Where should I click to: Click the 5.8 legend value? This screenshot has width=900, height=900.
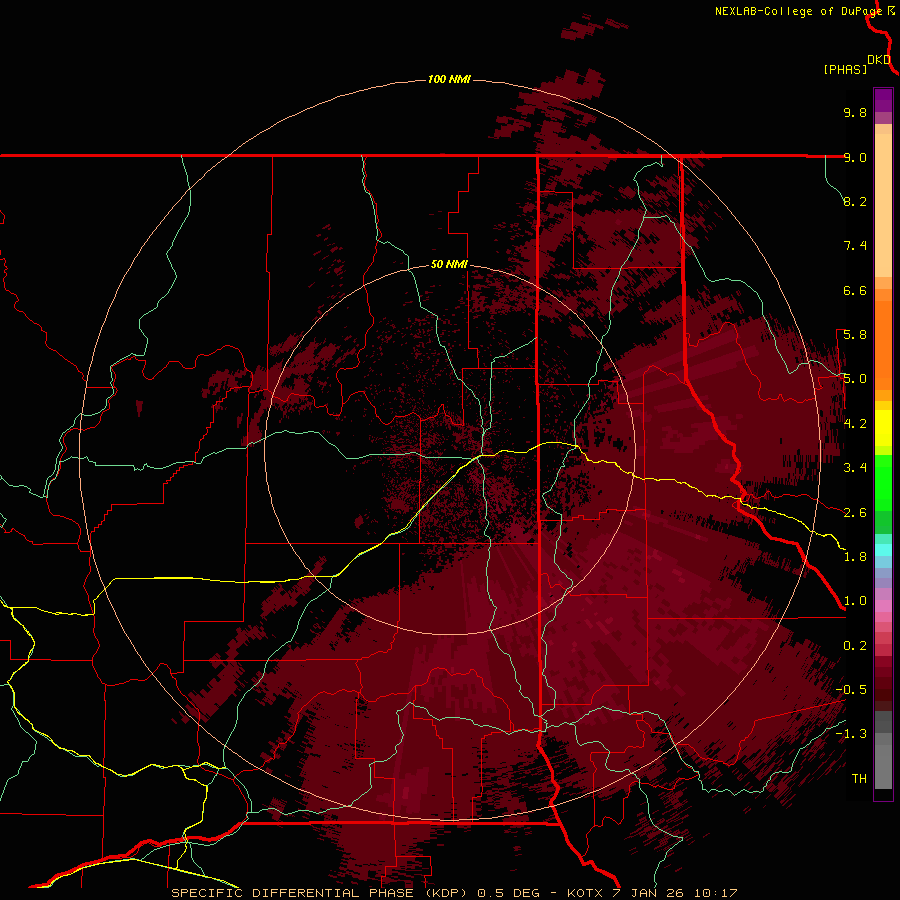(x=855, y=335)
